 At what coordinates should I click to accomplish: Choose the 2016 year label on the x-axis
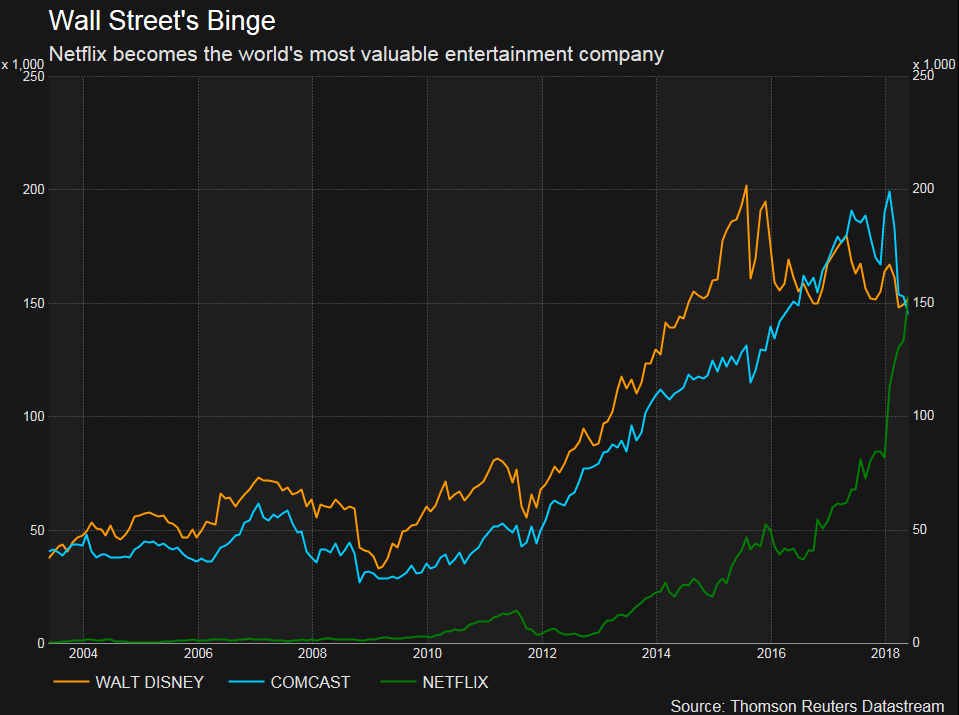[x=770, y=654]
